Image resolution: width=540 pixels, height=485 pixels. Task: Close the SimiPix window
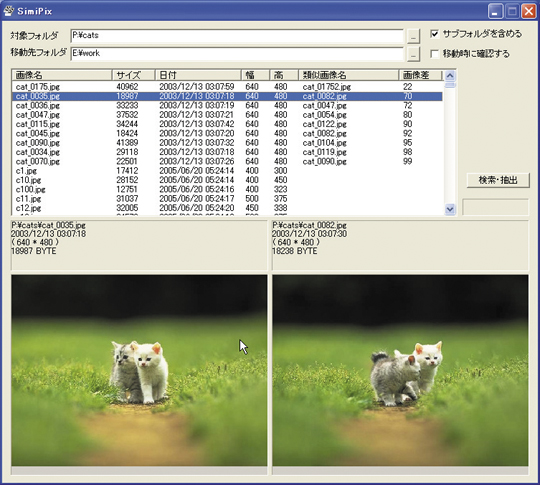(x=528, y=12)
